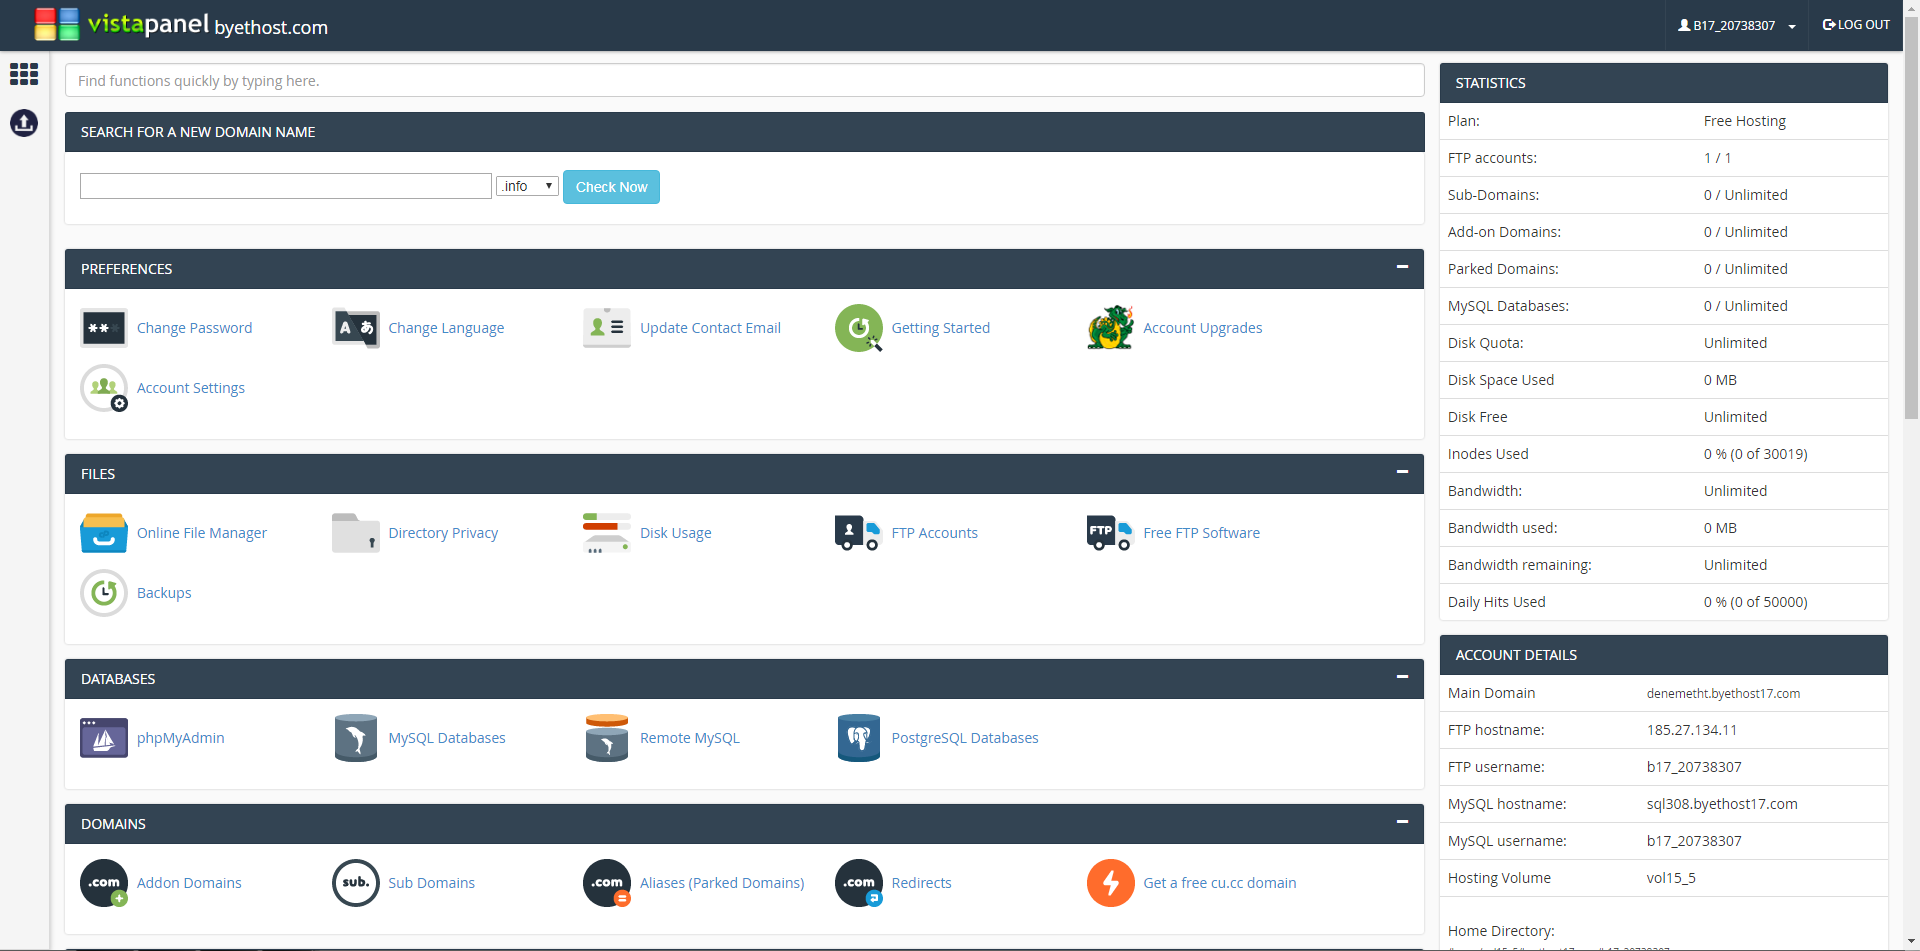The height and width of the screenshot is (951, 1920).
Task: Click the Directory Privacy folder icon
Action: pyautogui.click(x=356, y=533)
